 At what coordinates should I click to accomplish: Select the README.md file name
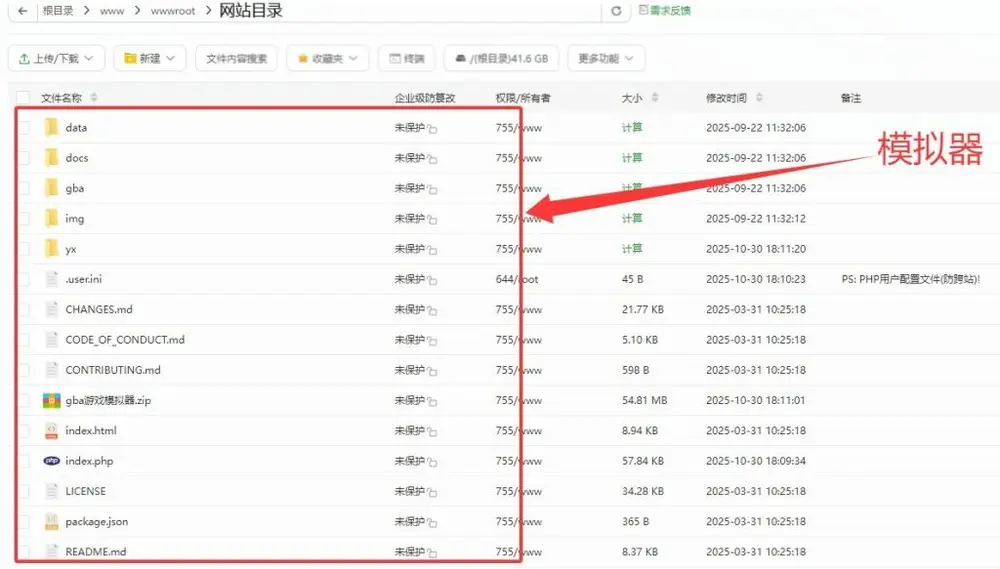tap(96, 552)
